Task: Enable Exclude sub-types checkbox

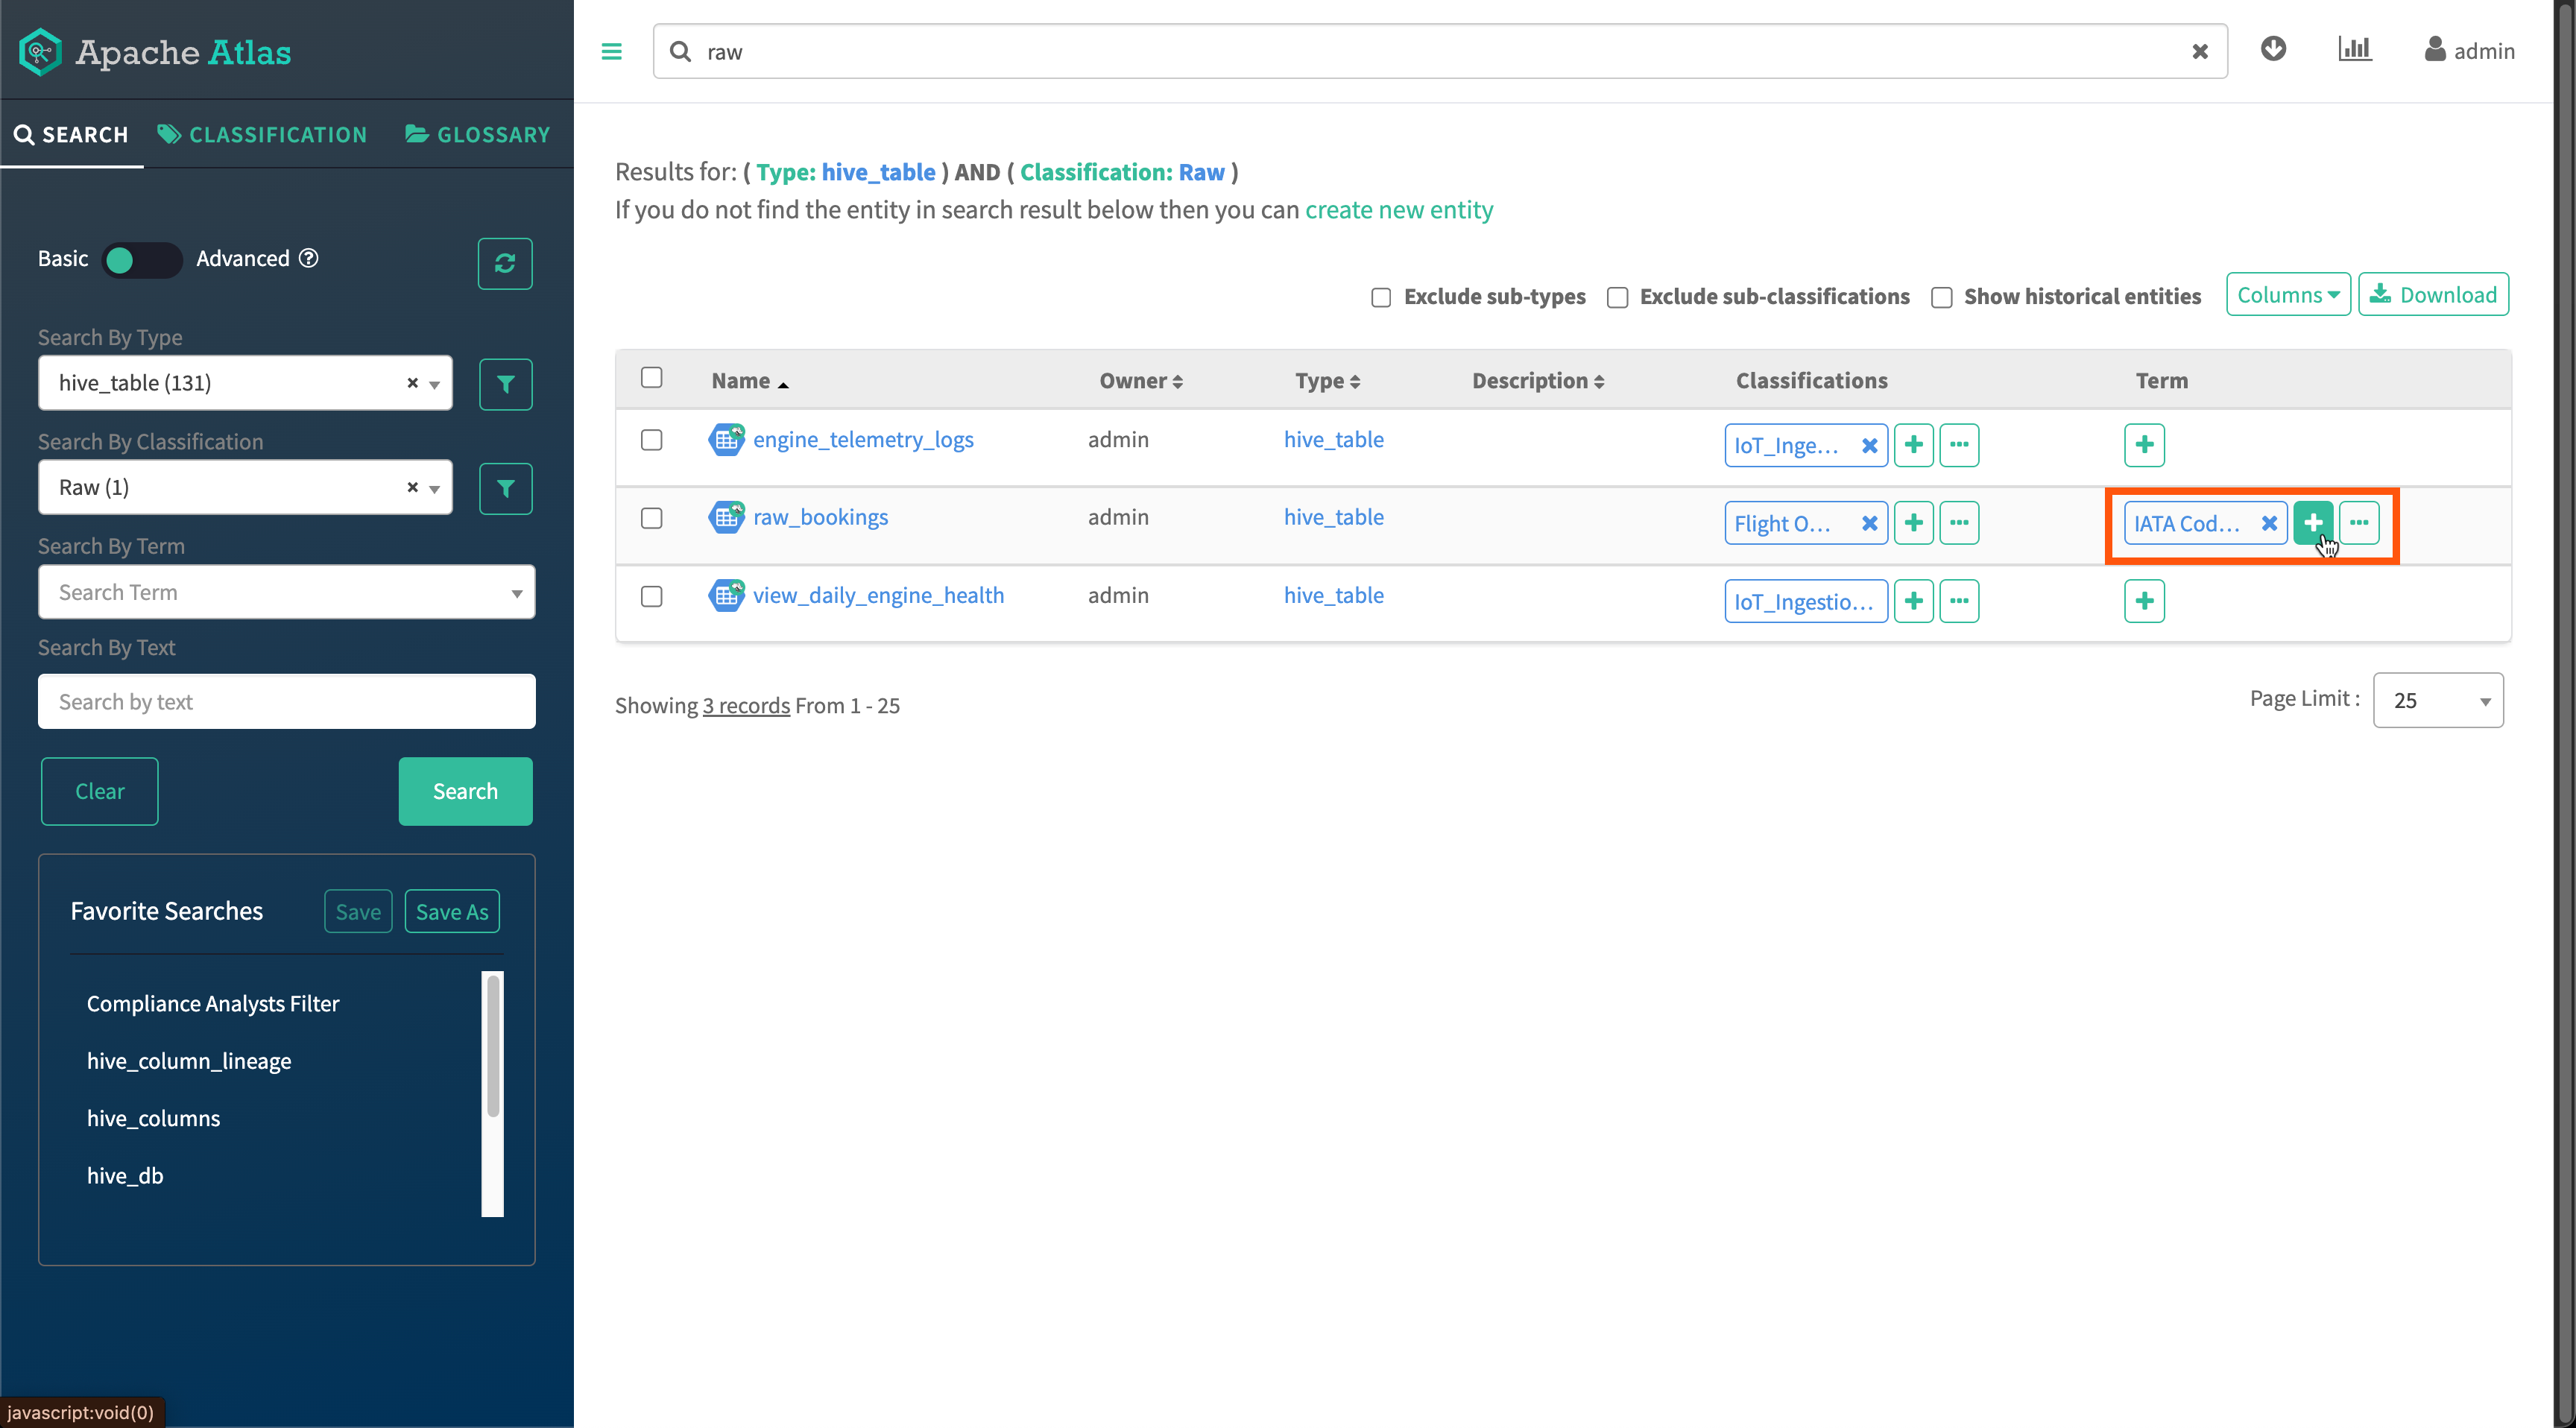Action: [x=1381, y=297]
